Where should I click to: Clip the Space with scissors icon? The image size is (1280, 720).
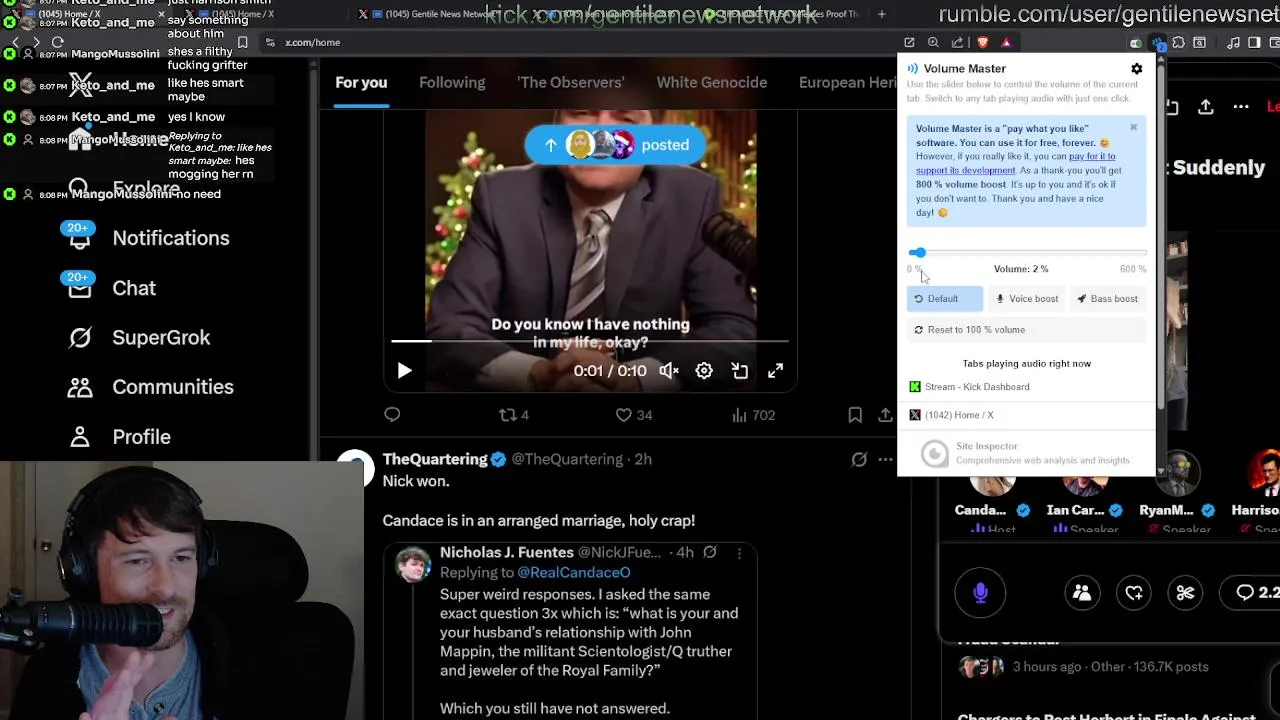(x=1185, y=593)
